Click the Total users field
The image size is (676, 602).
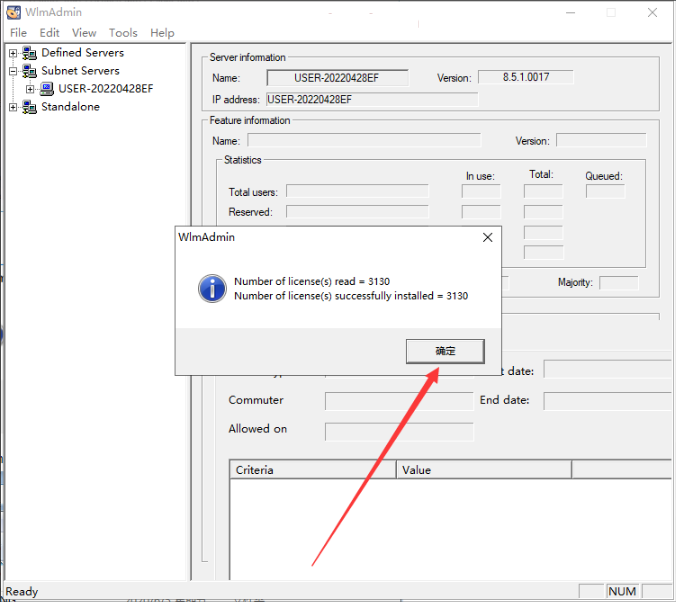pos(357,191)
